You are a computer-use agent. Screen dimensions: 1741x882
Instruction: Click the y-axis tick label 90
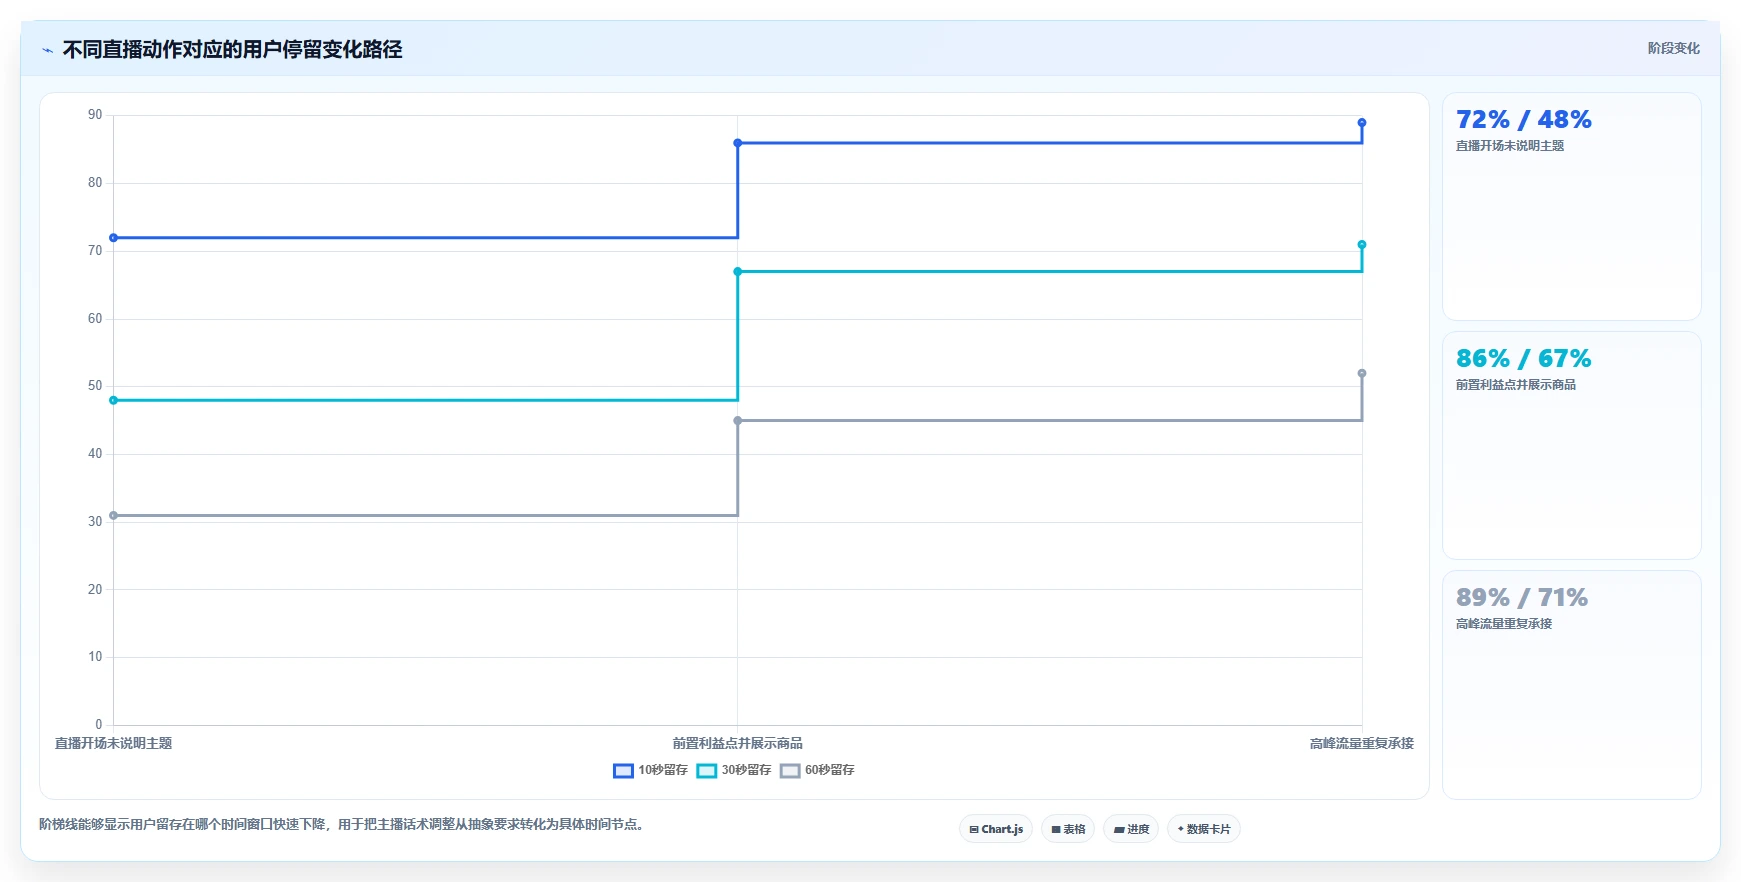tap(95, 115)
